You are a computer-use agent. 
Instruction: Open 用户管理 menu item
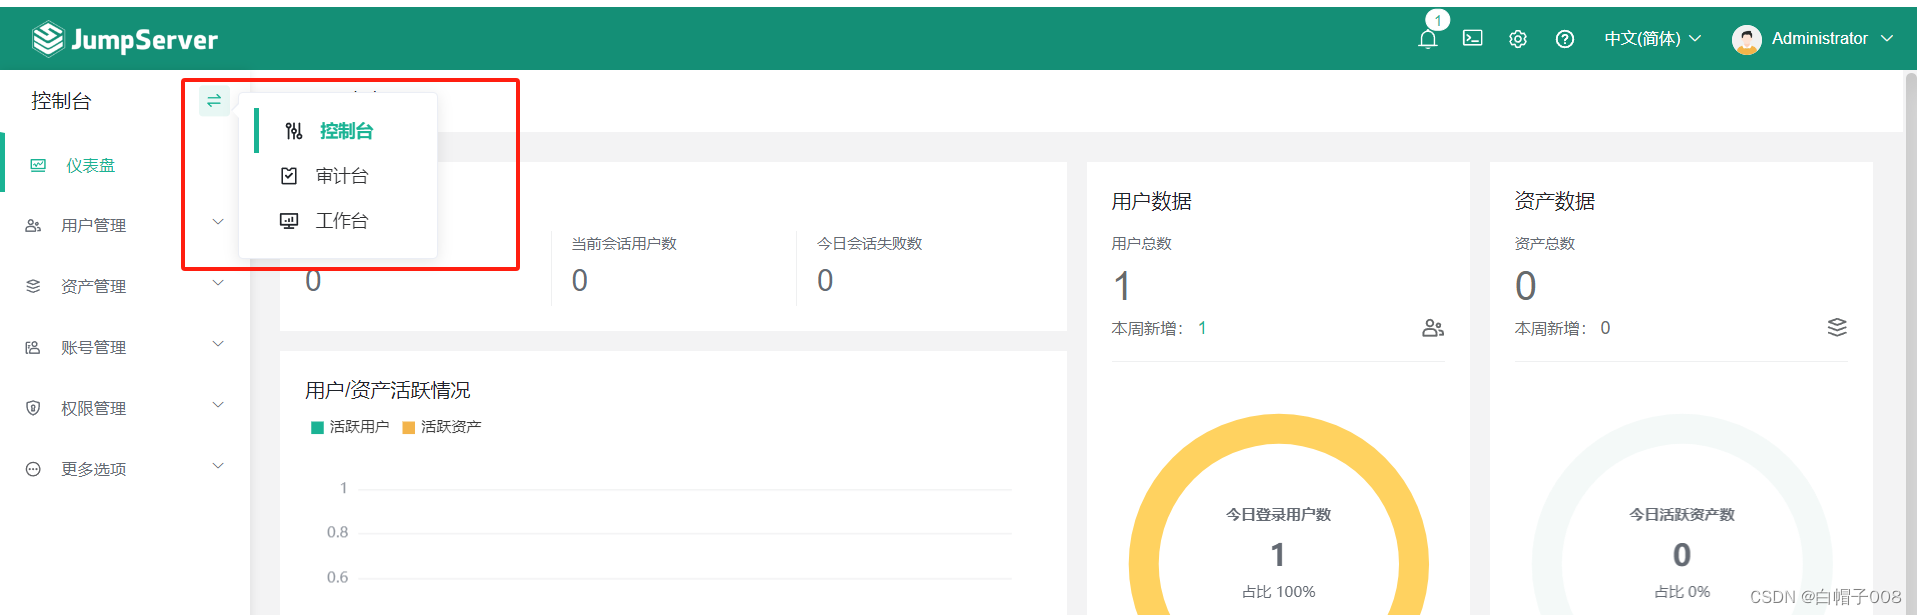pyautogui.click(x=125, y=226)
